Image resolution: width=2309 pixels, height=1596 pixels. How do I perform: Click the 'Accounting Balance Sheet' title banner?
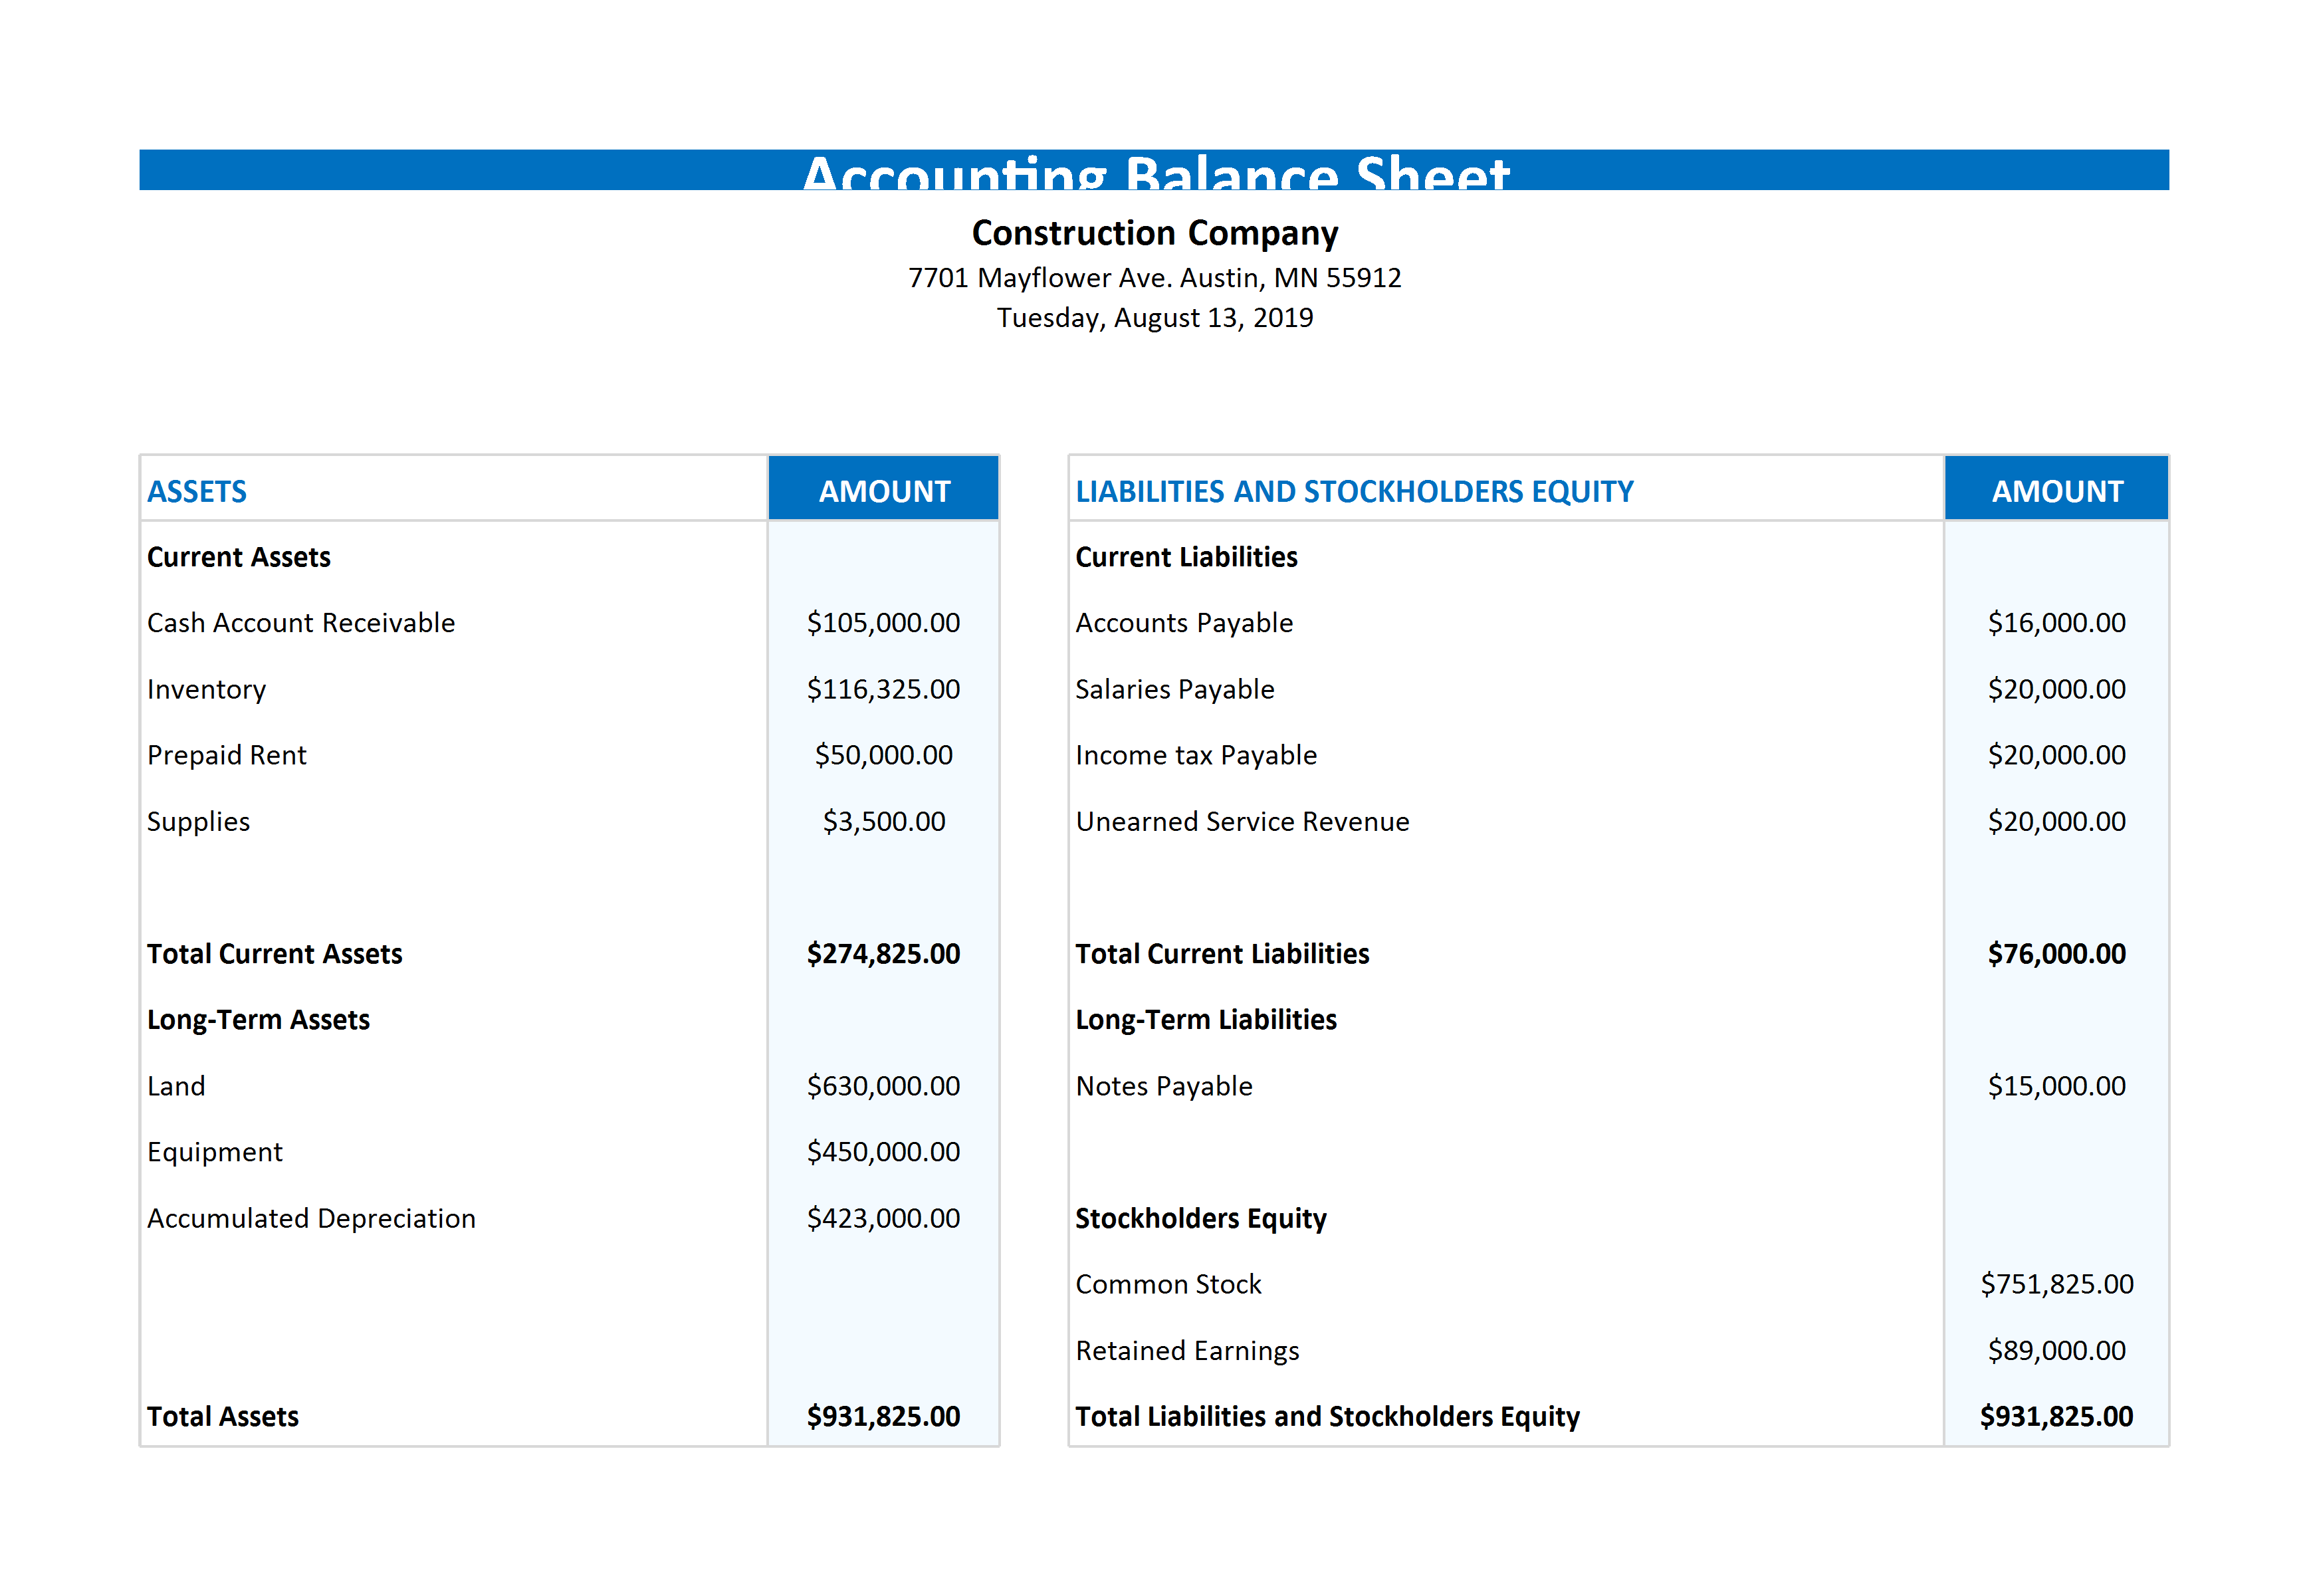[x=1154, y=170]
